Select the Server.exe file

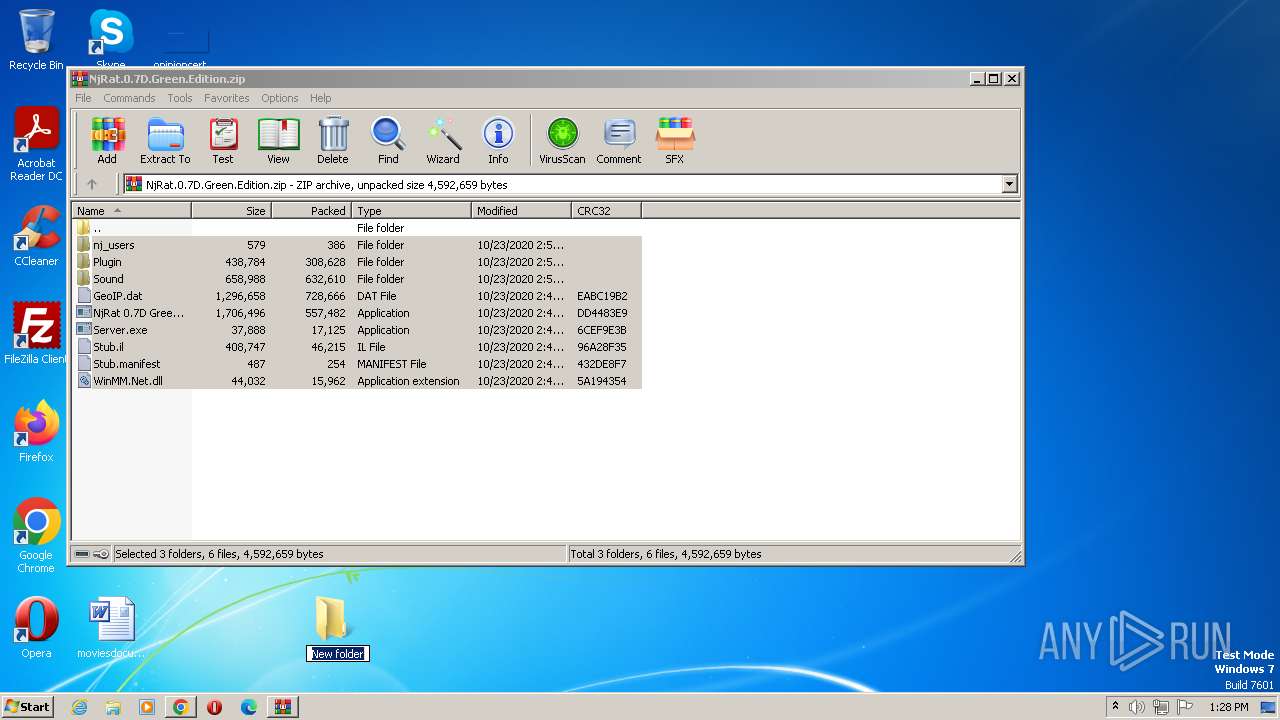pyautogui.click(x=357, y=330)
